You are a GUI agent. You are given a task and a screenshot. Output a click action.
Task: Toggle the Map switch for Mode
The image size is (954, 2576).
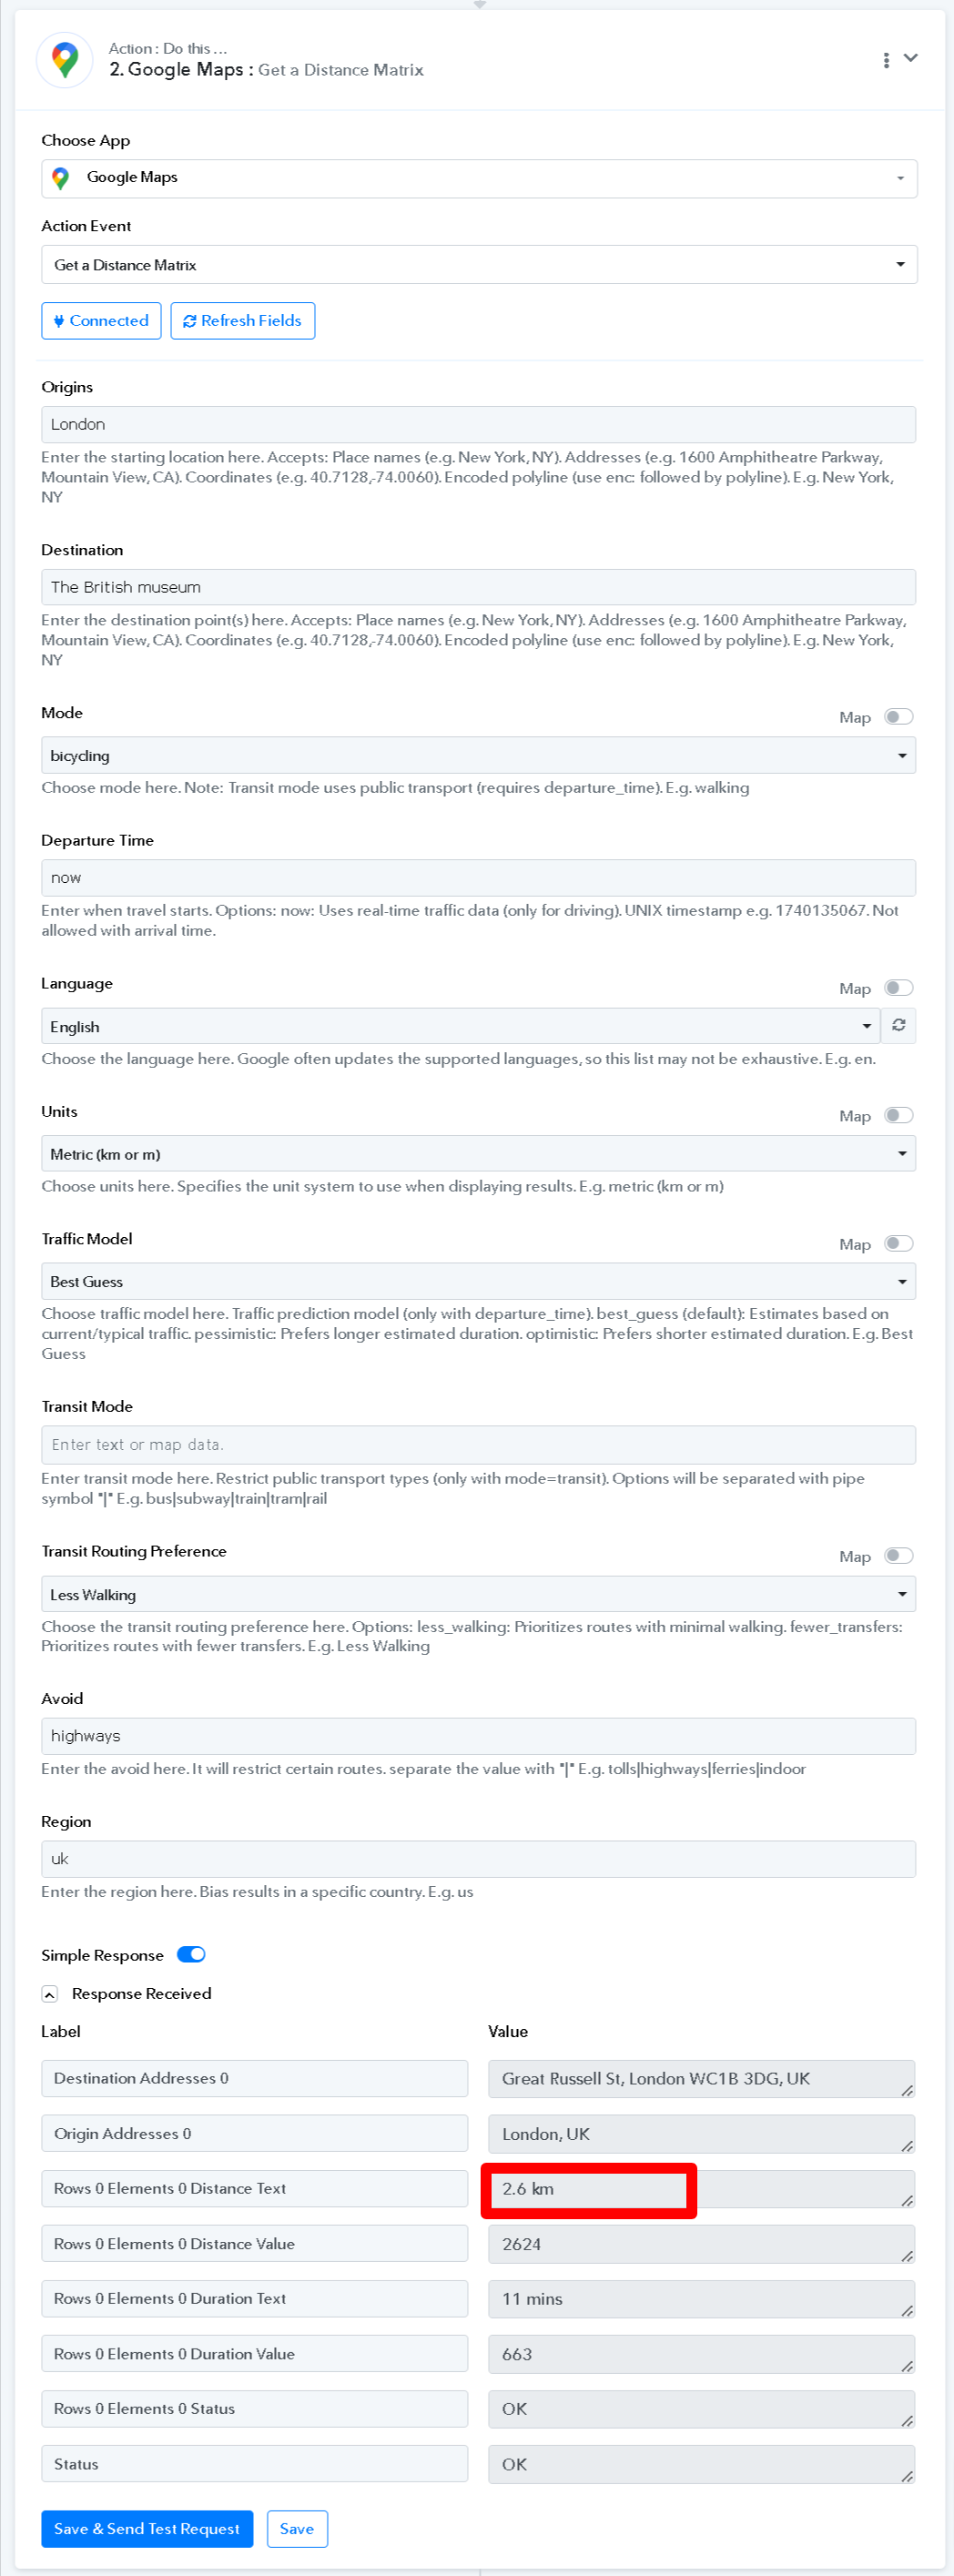point(898,717)
